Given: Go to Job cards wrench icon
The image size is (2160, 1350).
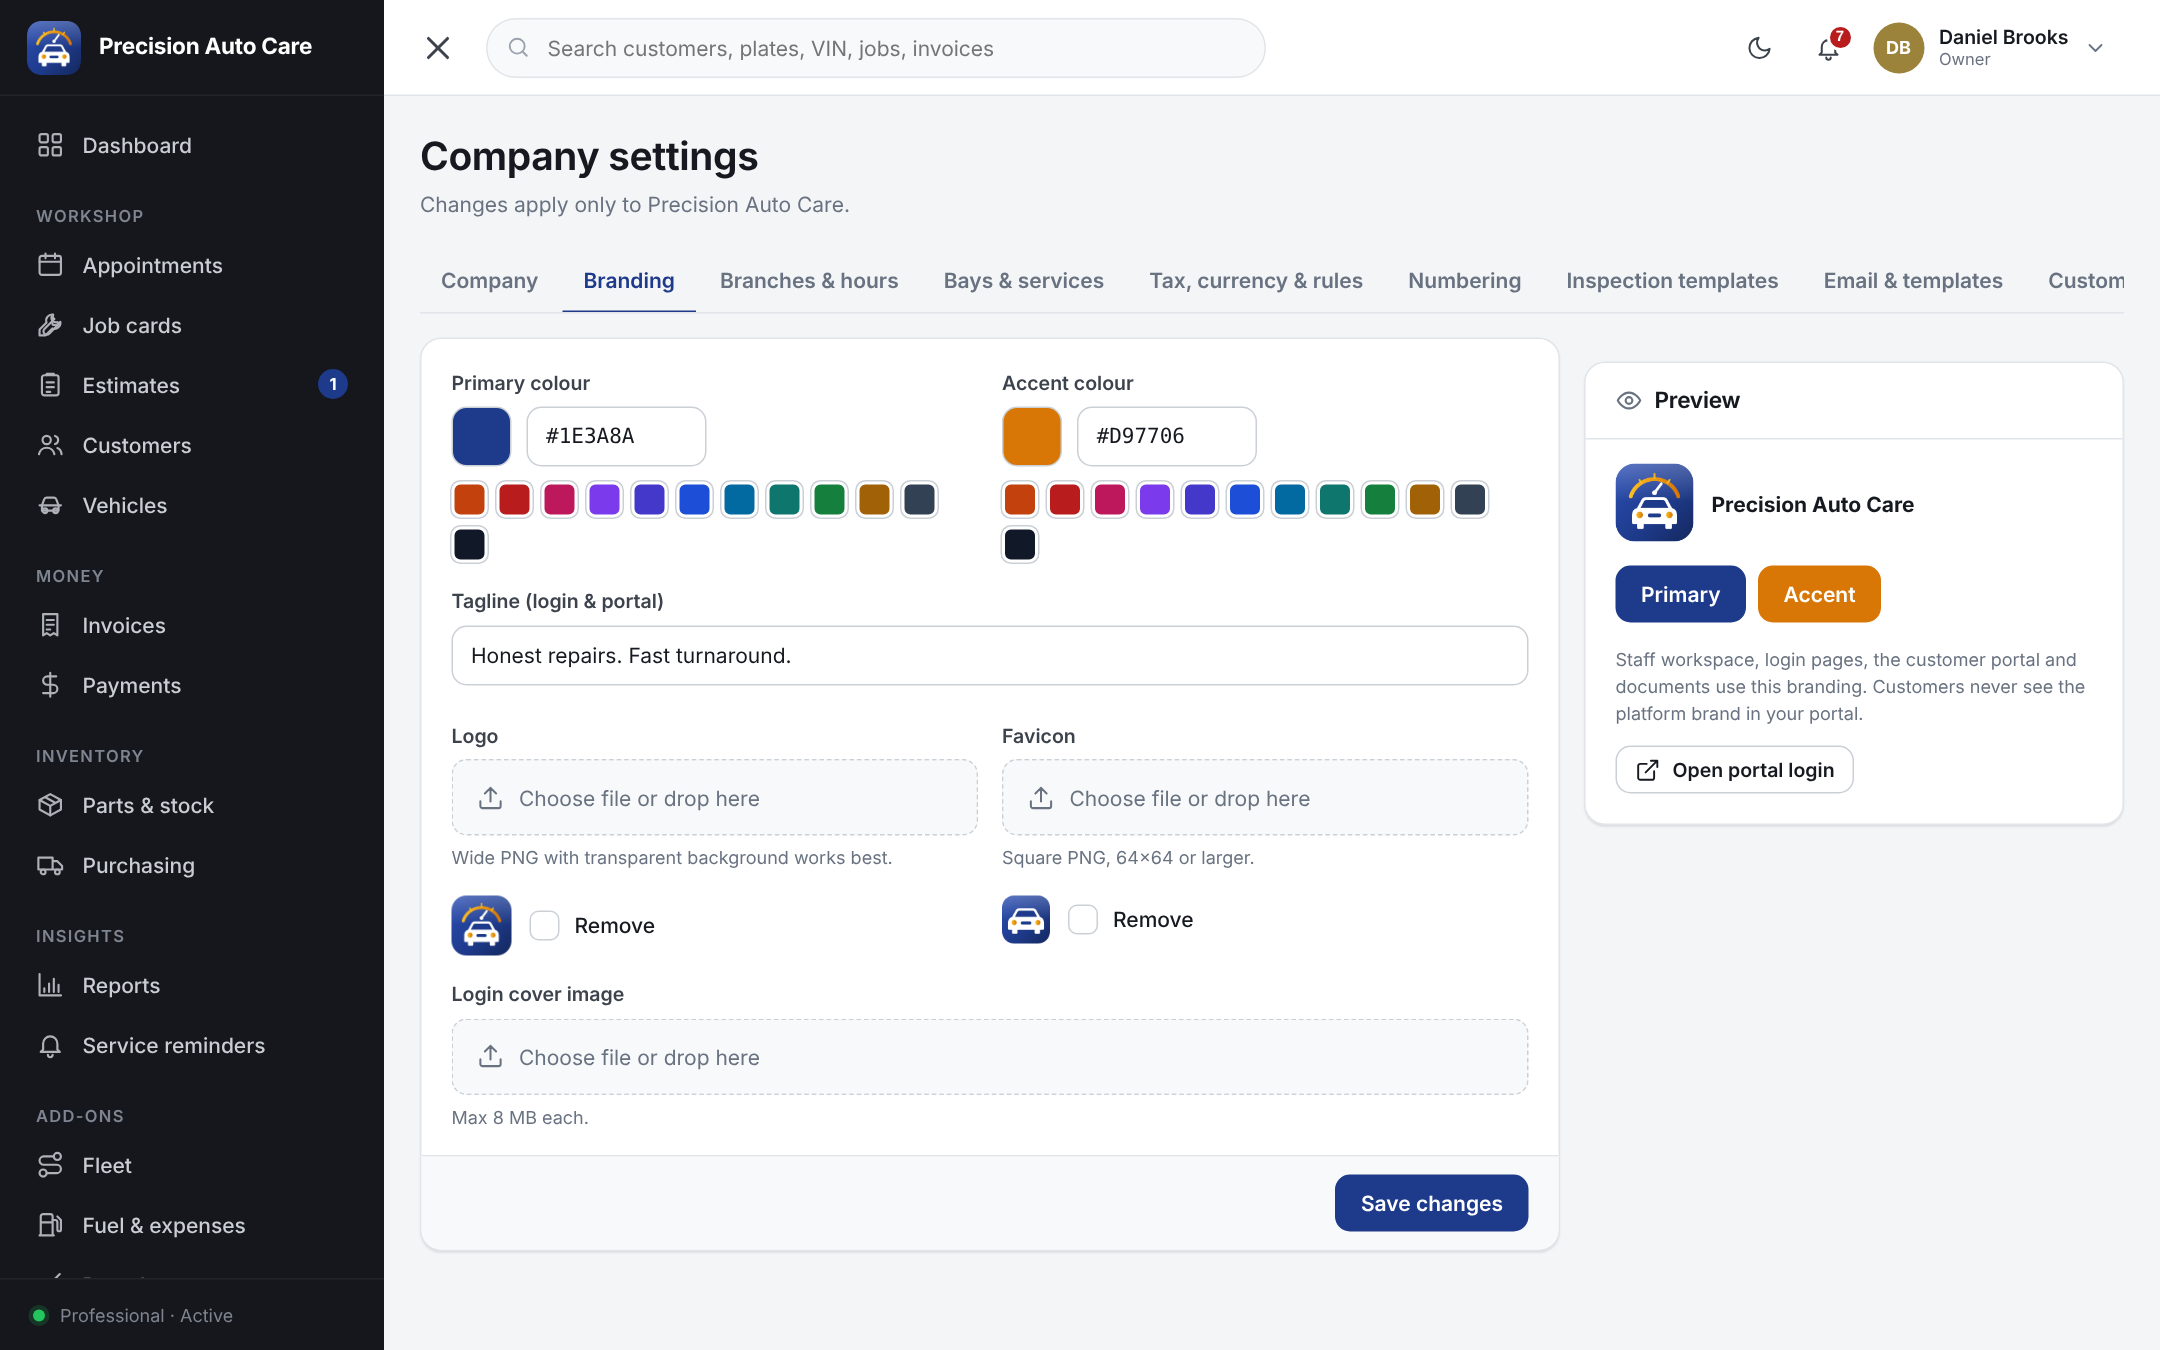Looking at the screenshot, I should coord(50,325).
